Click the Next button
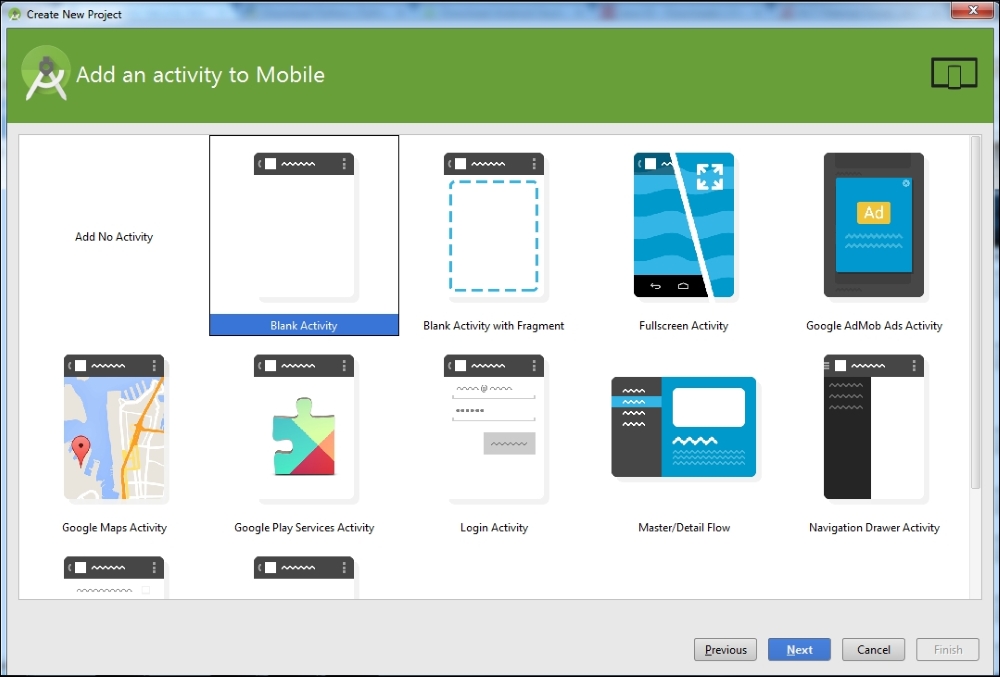1000x677 pixels. (799, 649)
